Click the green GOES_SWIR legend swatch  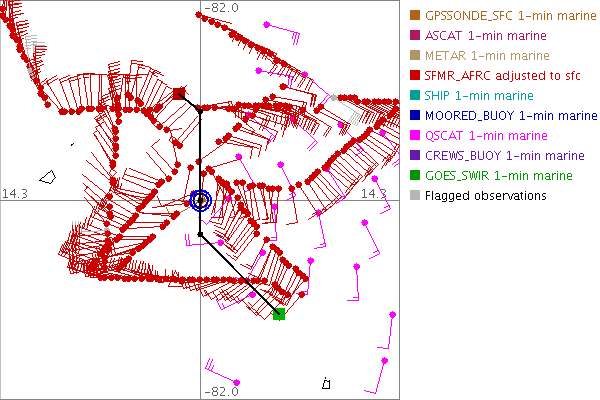click(x=414, y=175)
